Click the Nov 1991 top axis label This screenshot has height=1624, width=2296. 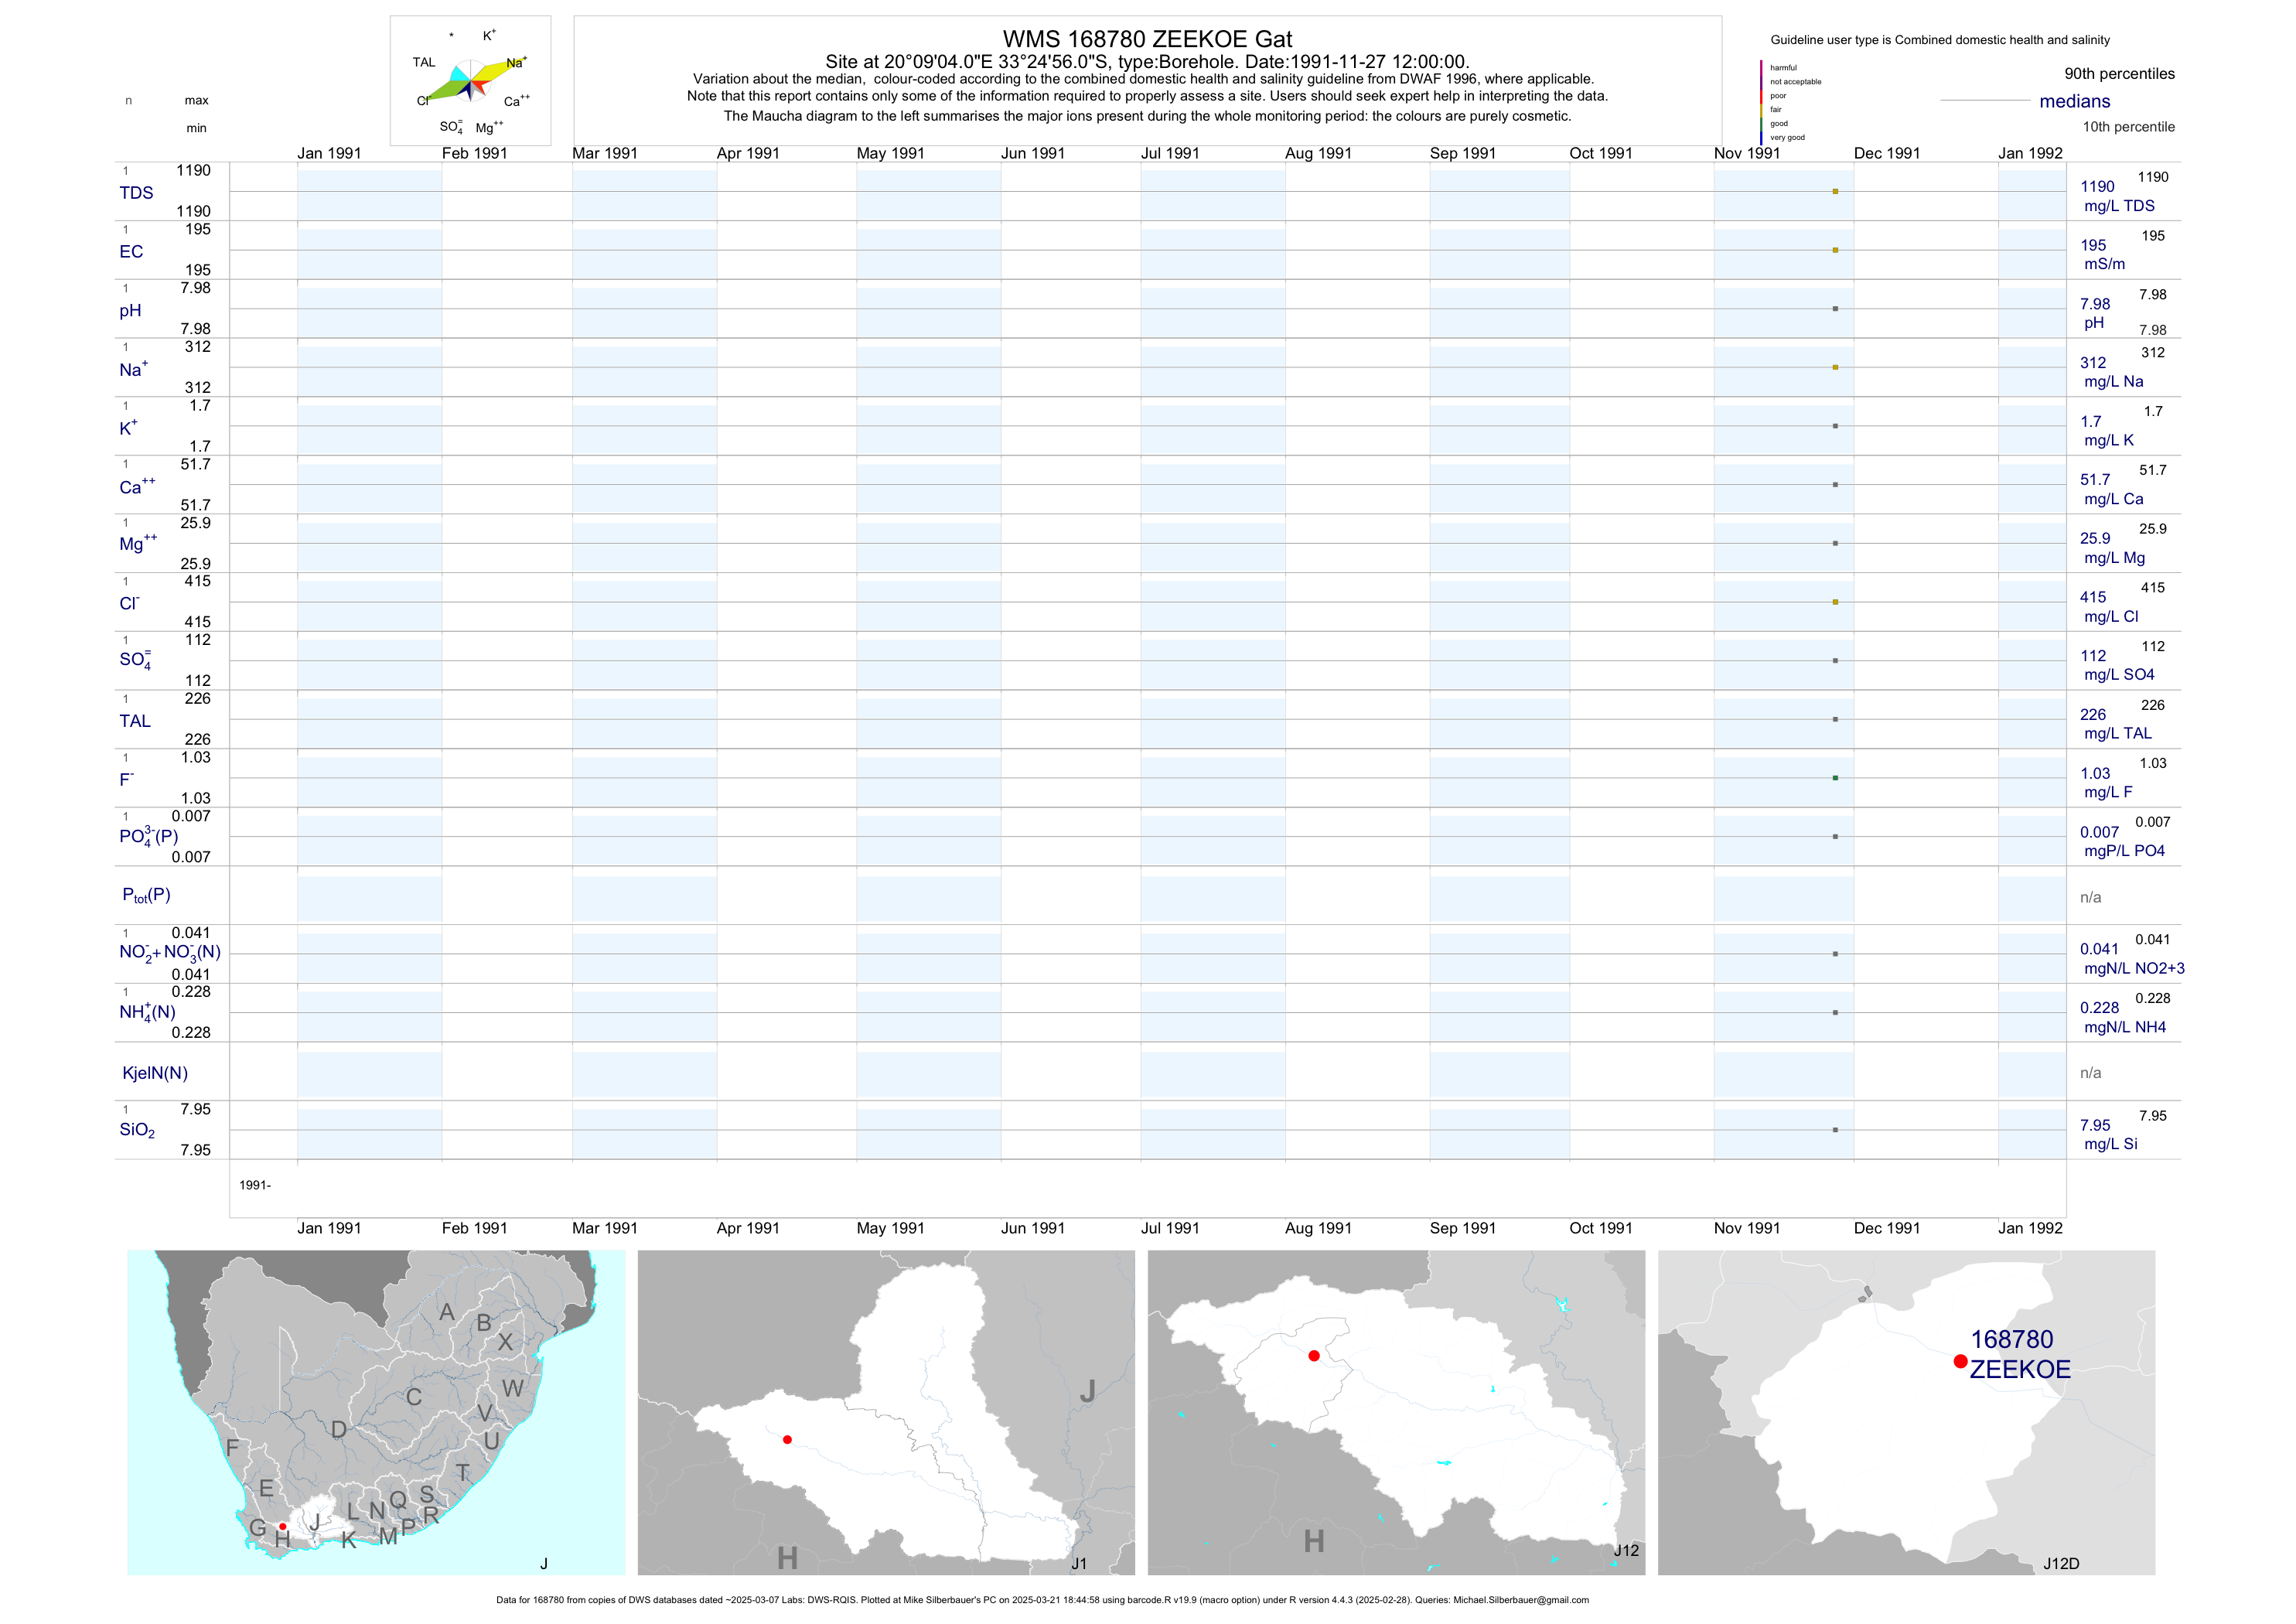1747,153
